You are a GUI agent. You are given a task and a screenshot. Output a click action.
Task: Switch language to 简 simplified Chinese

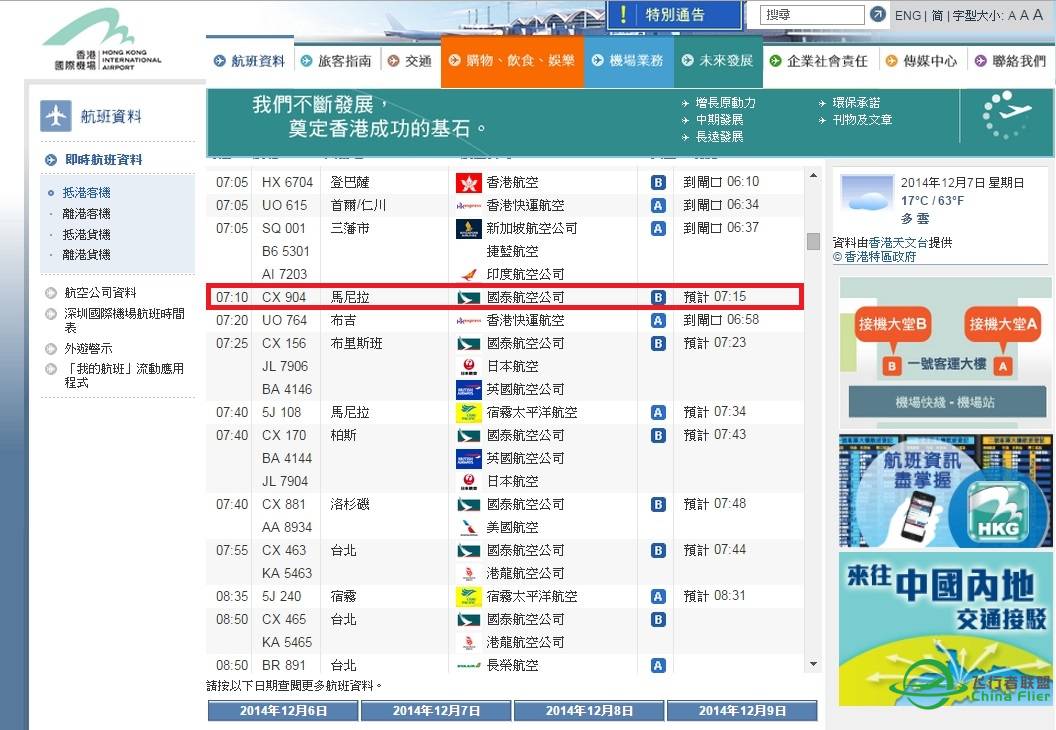(x=937, y=15)
